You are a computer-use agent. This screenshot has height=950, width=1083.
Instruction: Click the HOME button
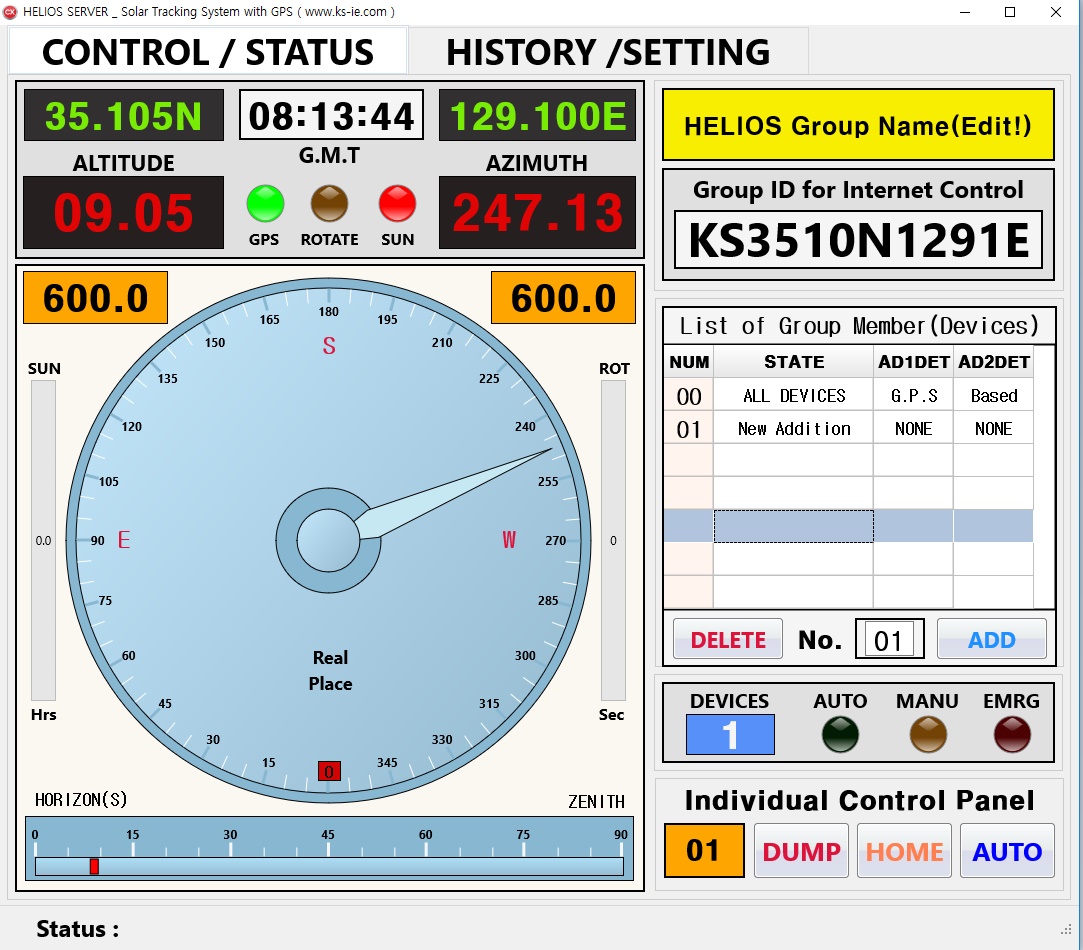pyautogui.click(x=904, y=851)
